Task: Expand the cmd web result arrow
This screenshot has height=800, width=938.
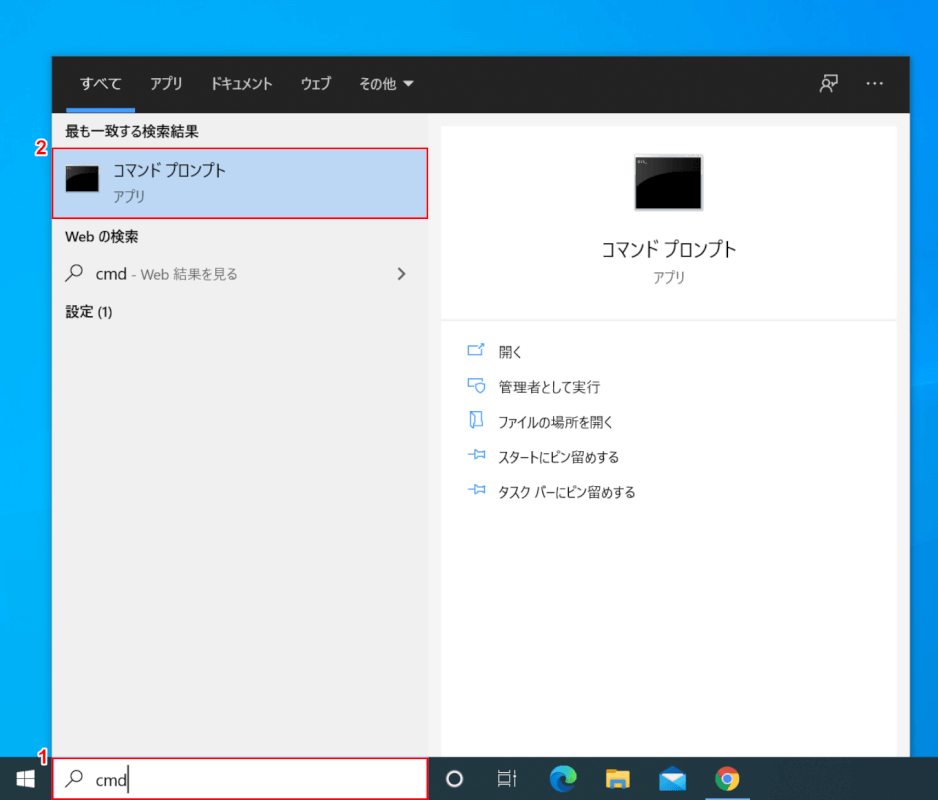Action: (x=401, y=273)
